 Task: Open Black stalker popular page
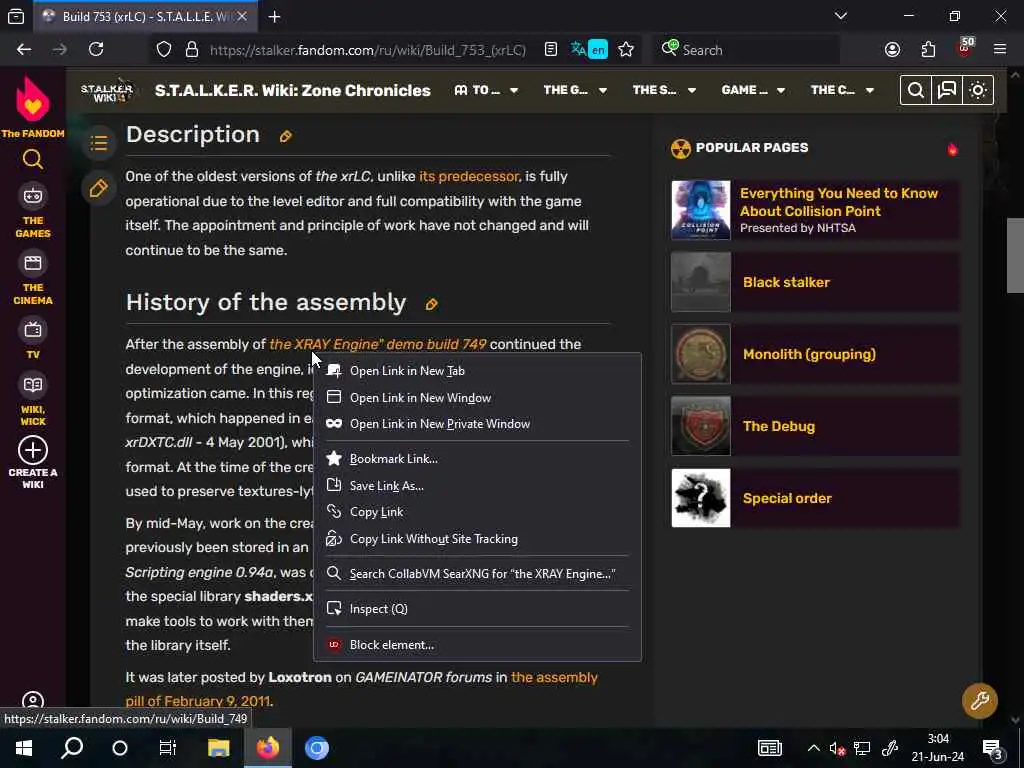(x=815, y=282)
